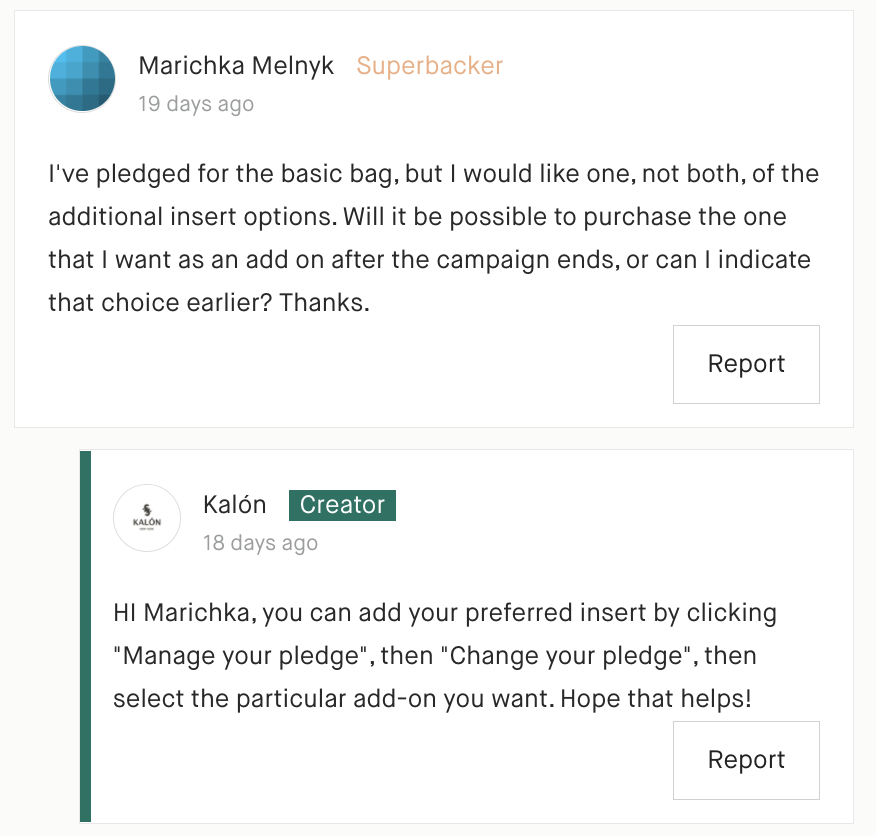The height and width of the screenshot is (836, 876).
Task: Click the green Creator badge
Action: (x=342, y=505)
